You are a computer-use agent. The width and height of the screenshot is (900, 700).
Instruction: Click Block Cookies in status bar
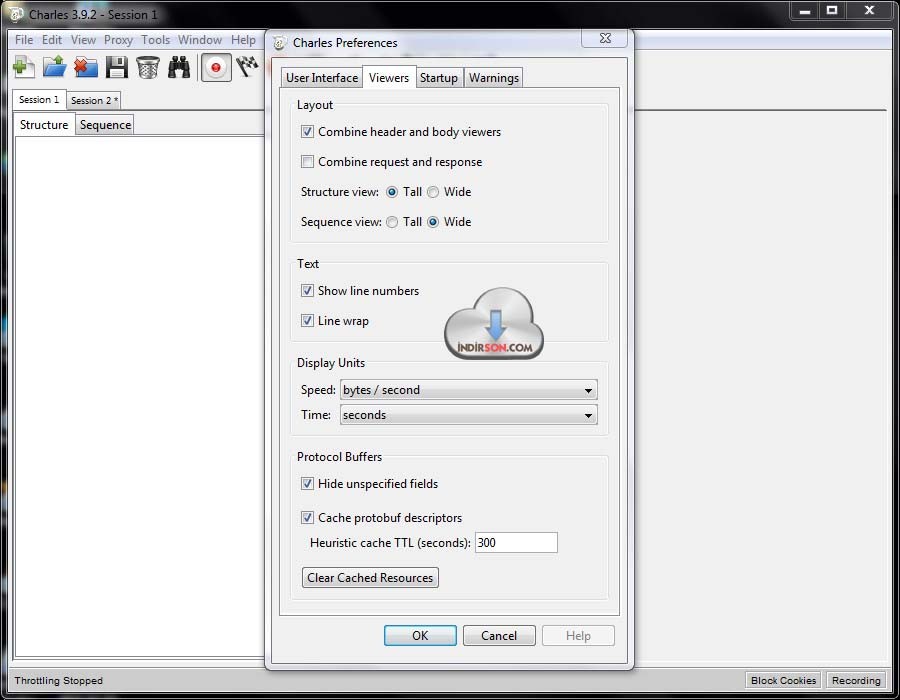[783, 680]
